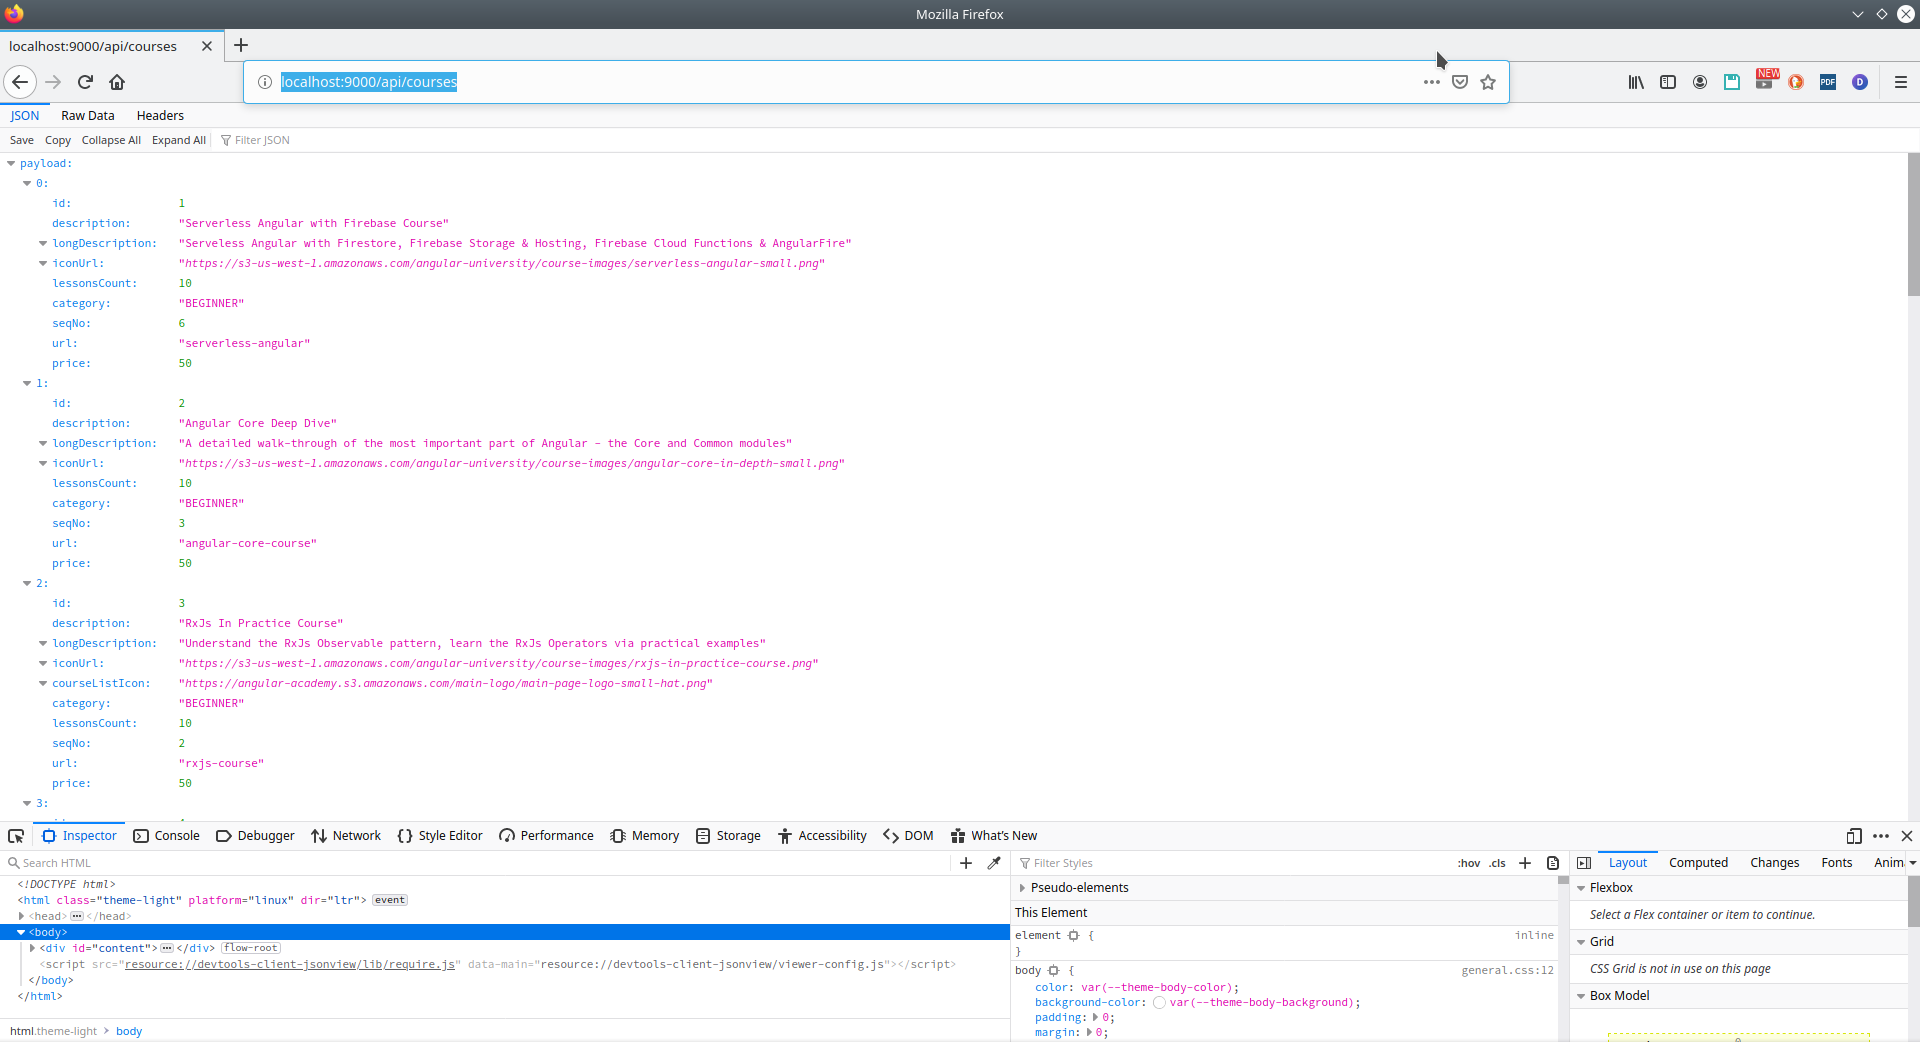Click the orange round extension icon
Screen dimensions: 1920x1042
[x=1796, y=82]
